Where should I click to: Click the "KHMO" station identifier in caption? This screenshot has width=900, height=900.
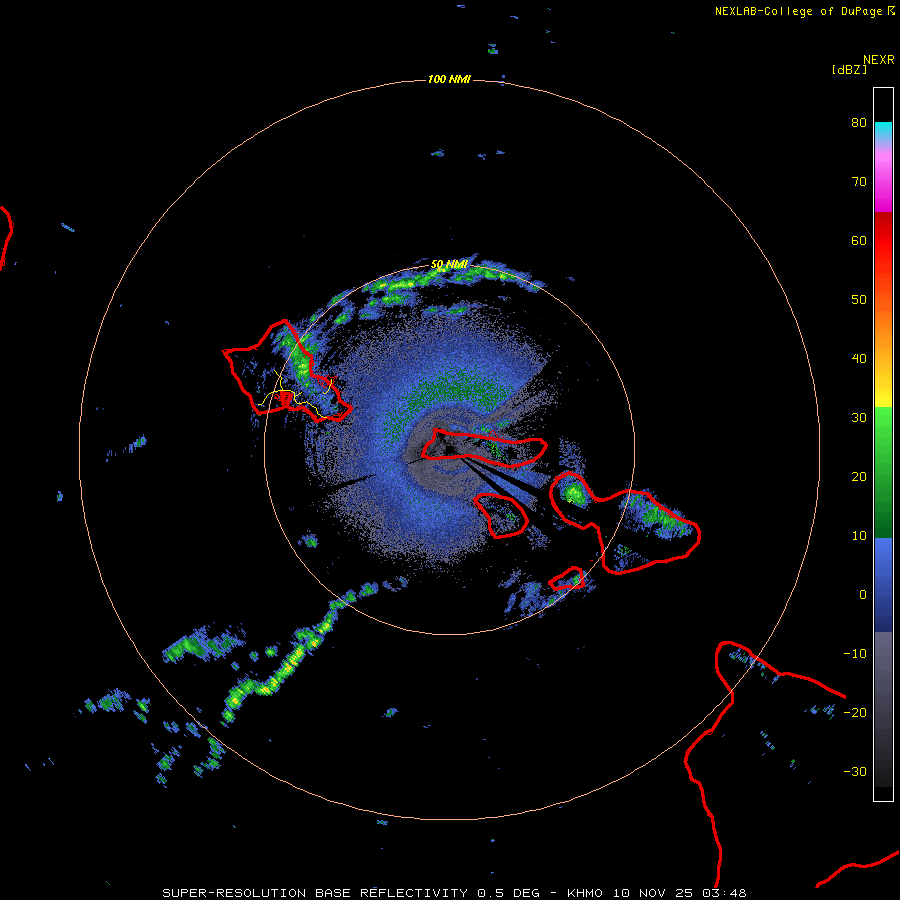(x=585, y=893)
